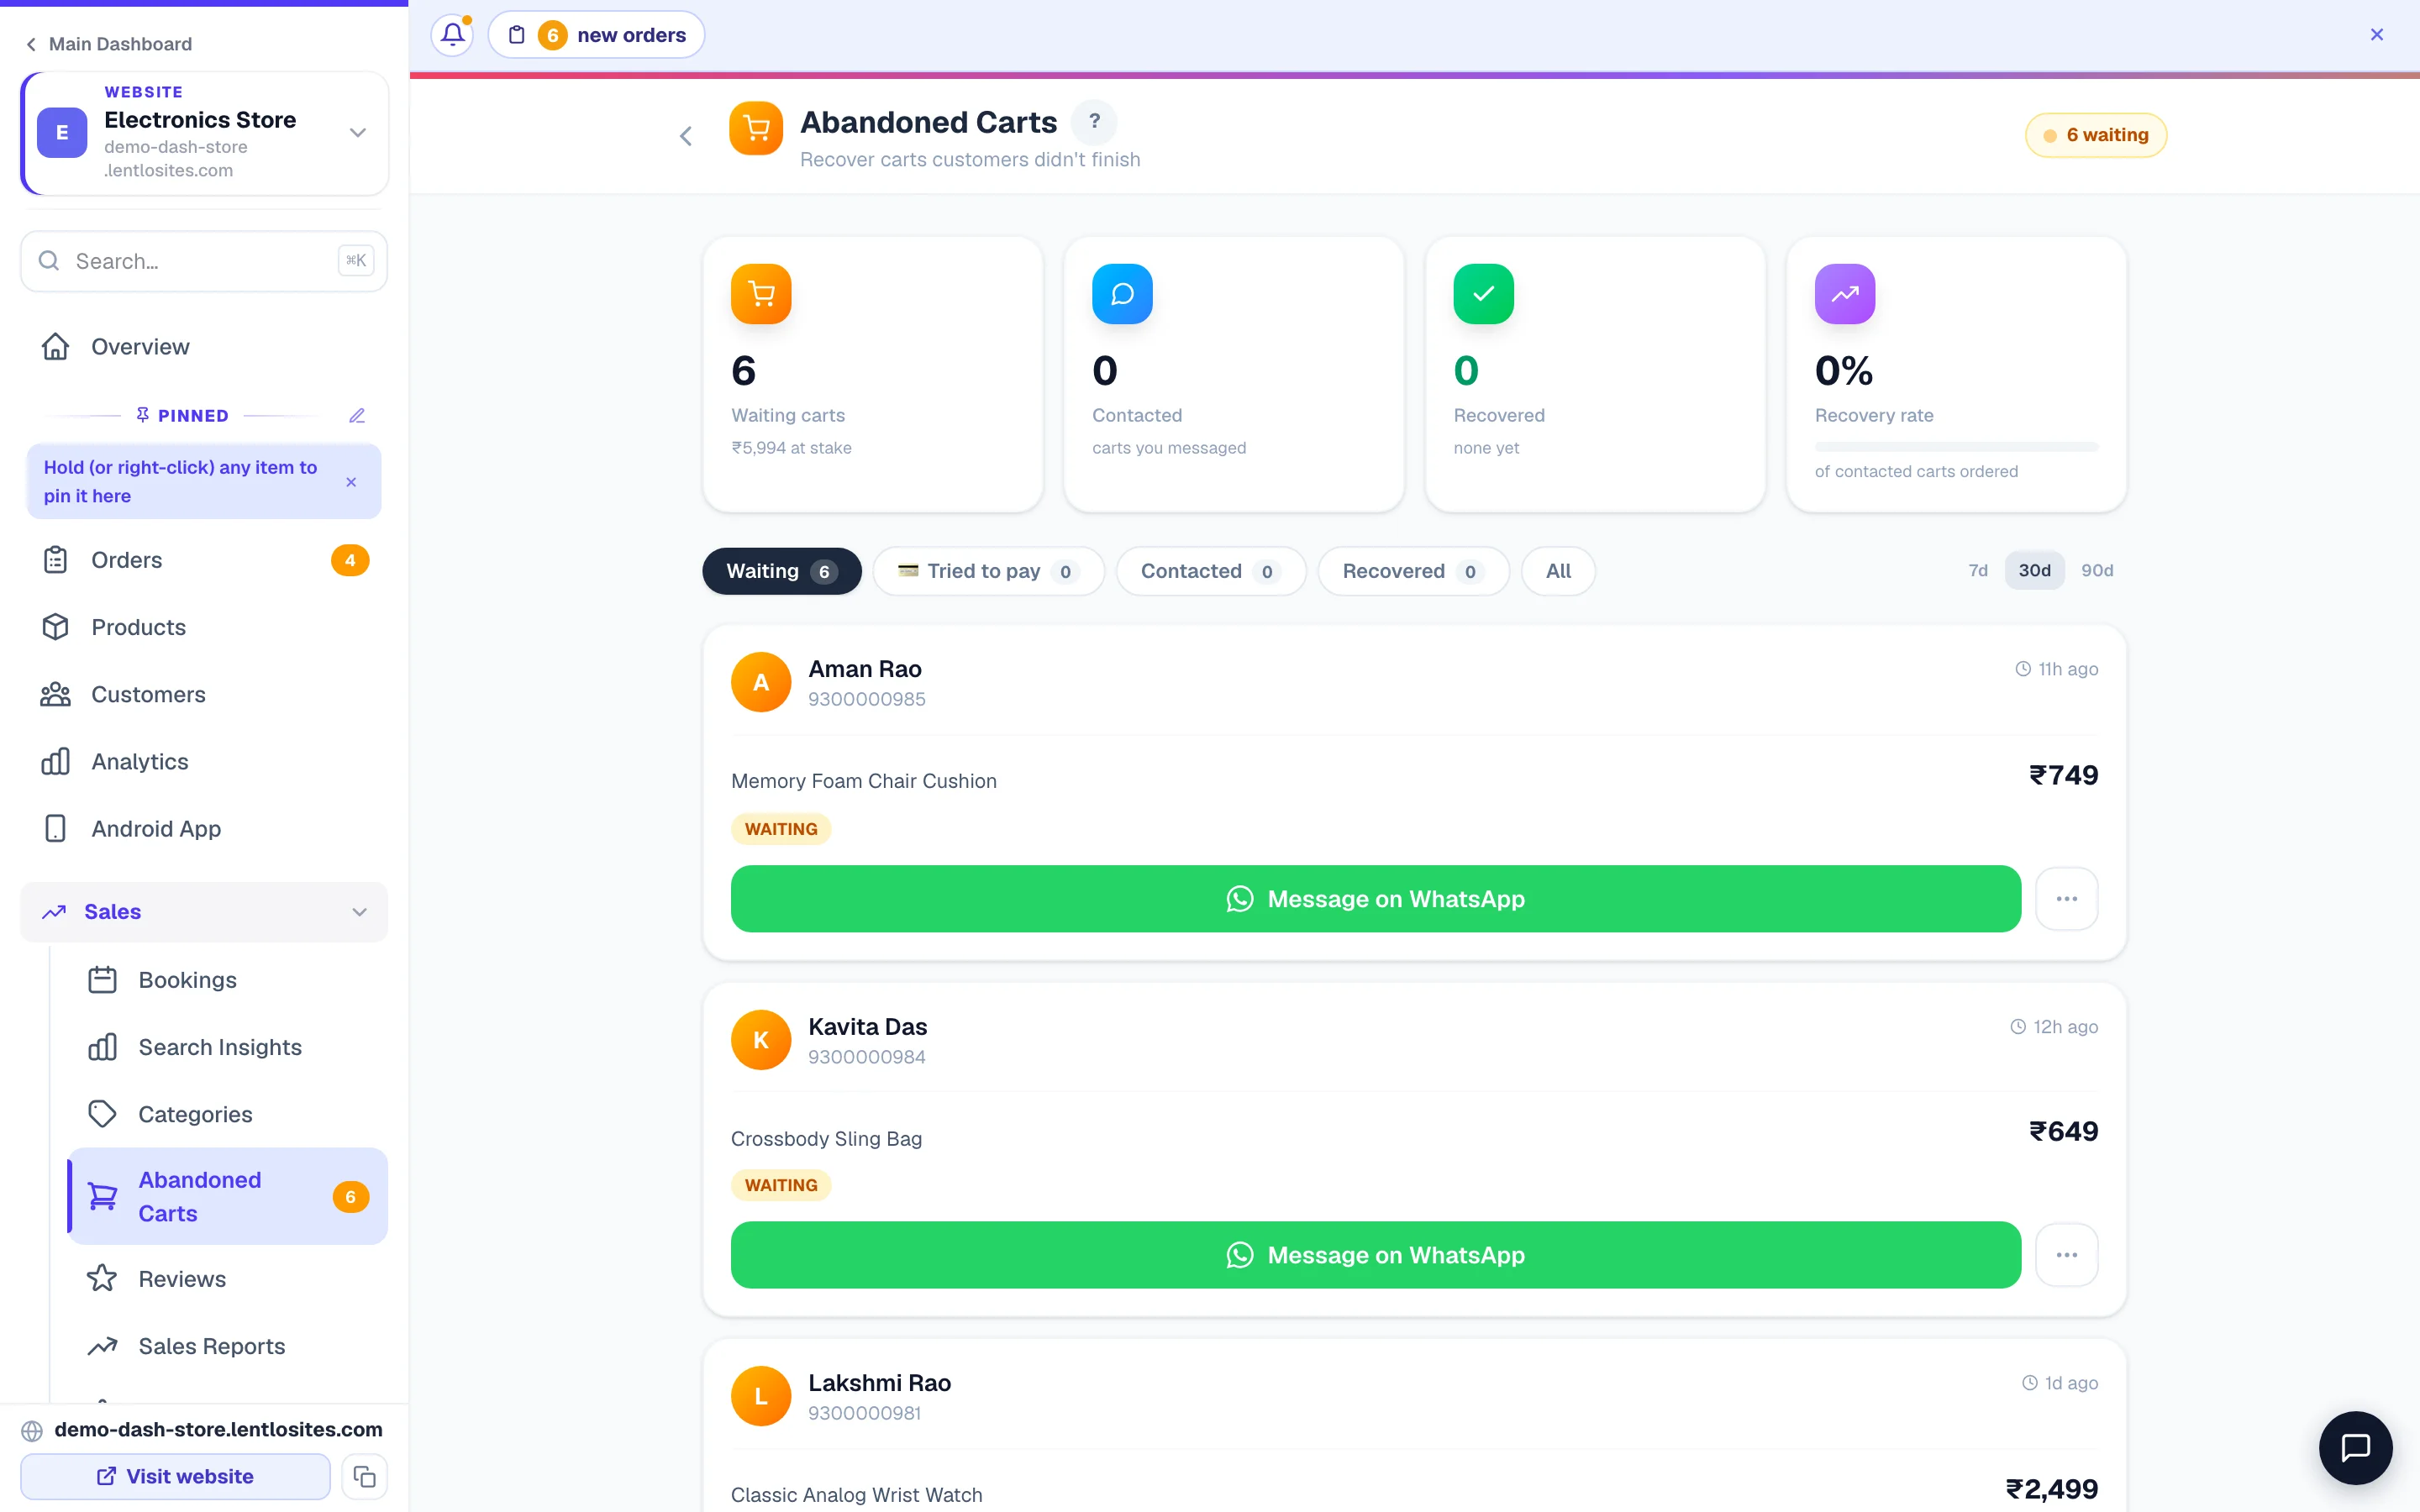
Task: Copy the website URL icon
Action: [x=364, y=1476]
